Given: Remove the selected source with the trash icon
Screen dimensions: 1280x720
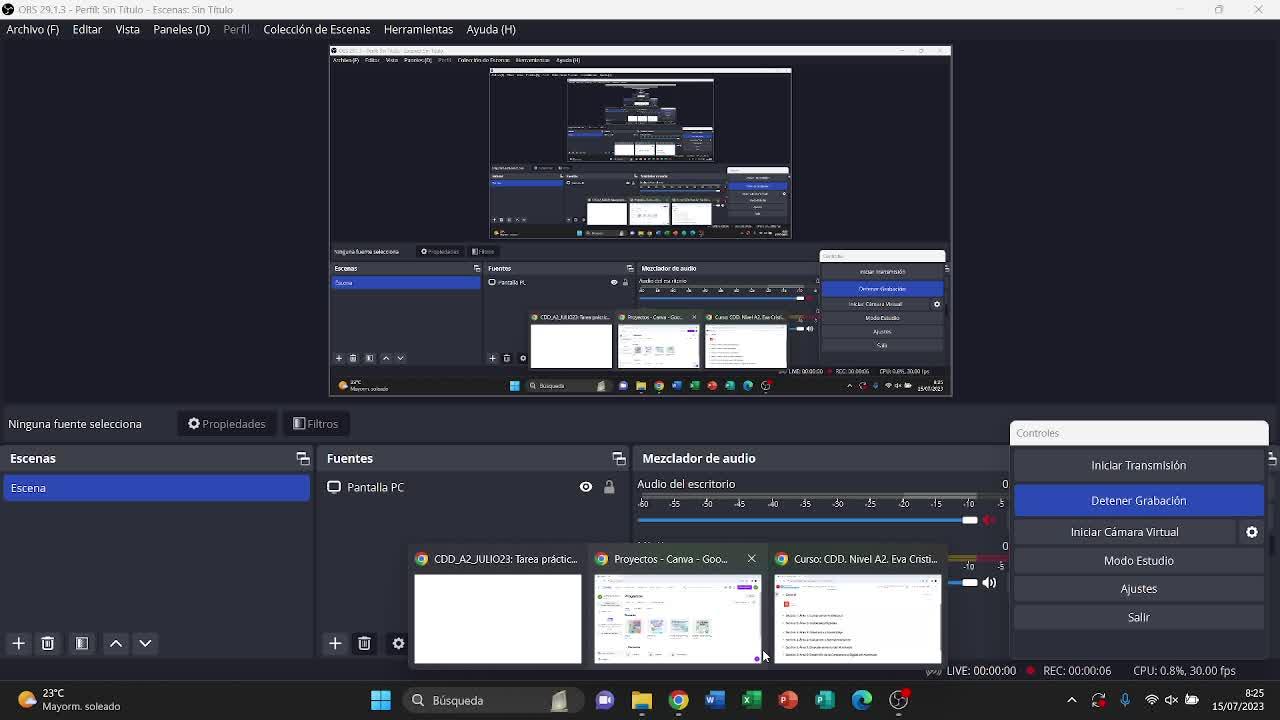Looking at the screenshot, I should point(364,644).
